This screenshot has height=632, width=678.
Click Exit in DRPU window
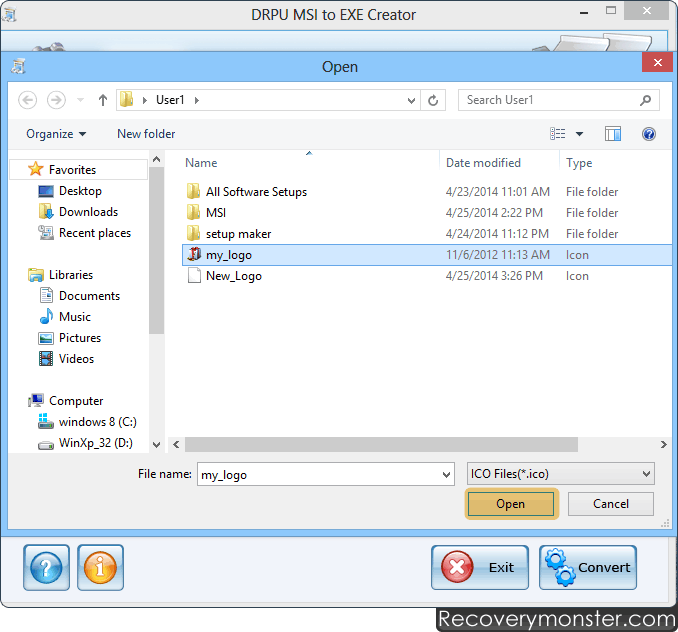click(x=480, y=568)
